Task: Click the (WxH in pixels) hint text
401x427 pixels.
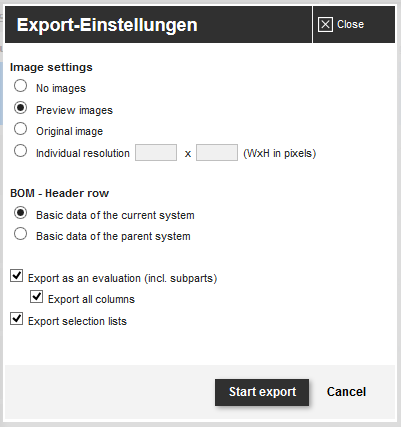Action: 280,153
